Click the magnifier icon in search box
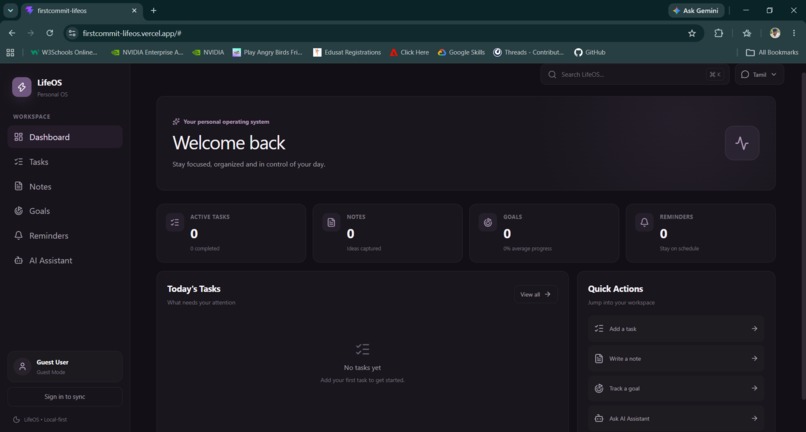806x432 pixels. point(552,75)
